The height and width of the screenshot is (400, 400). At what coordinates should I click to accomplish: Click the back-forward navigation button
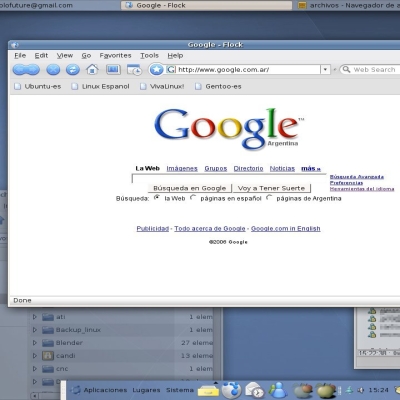coord(26,70)
